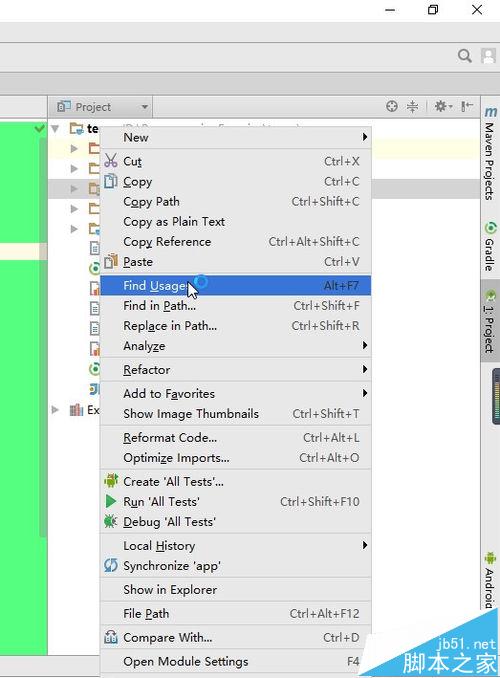This screenshot has width=500, height=678.
Task: Open the Android side tab
Action: click(x=490, y=579)
